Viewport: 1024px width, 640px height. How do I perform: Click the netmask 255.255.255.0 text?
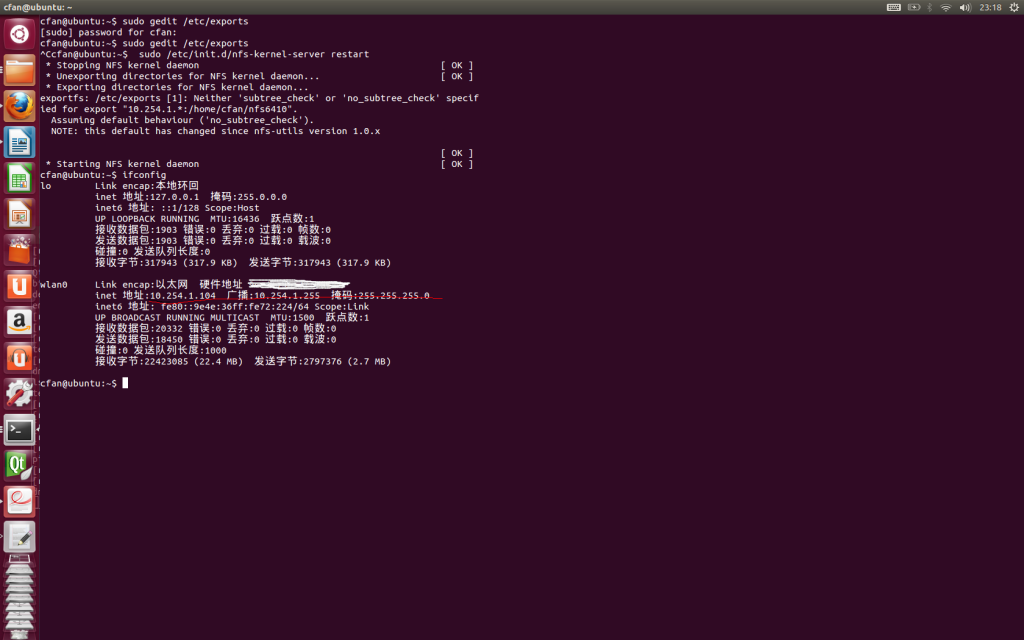392,296
